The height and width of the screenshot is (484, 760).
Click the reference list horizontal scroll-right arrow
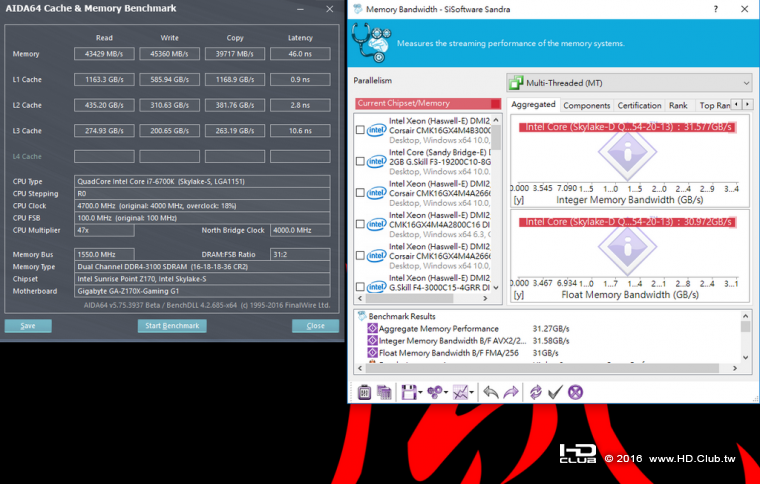coord(485,298)
